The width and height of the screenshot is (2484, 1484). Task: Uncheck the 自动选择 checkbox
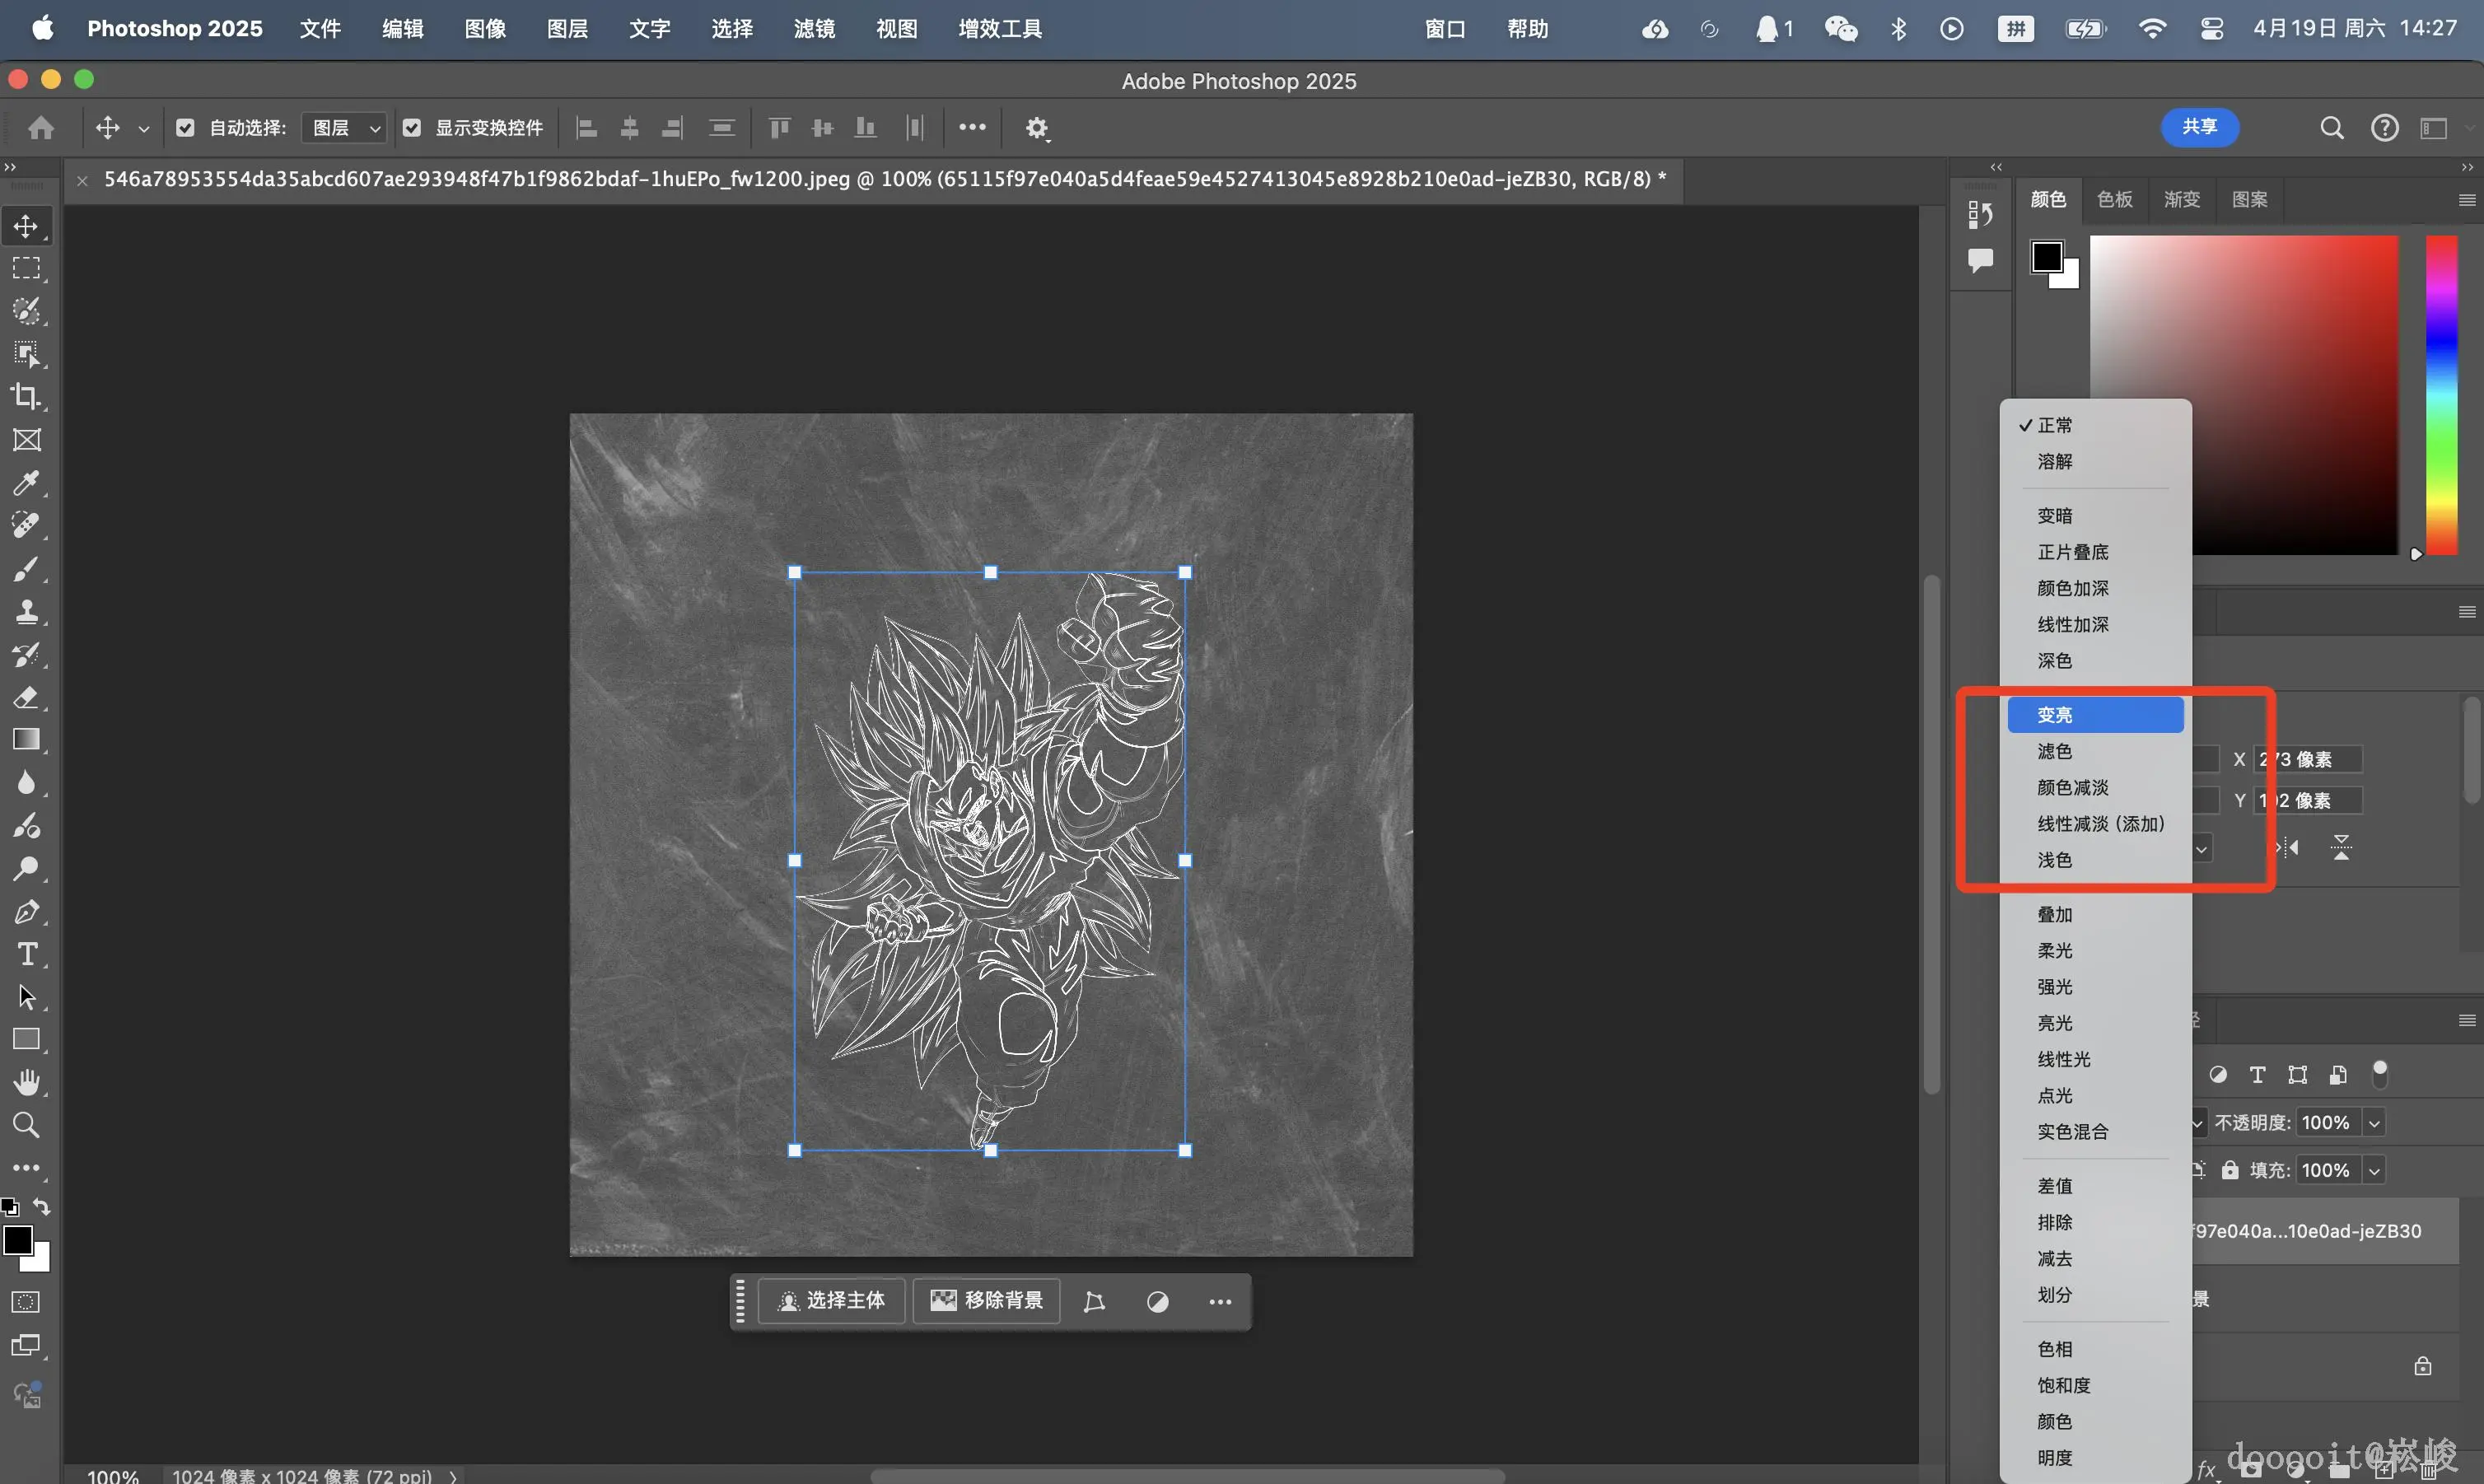(185, 128)
